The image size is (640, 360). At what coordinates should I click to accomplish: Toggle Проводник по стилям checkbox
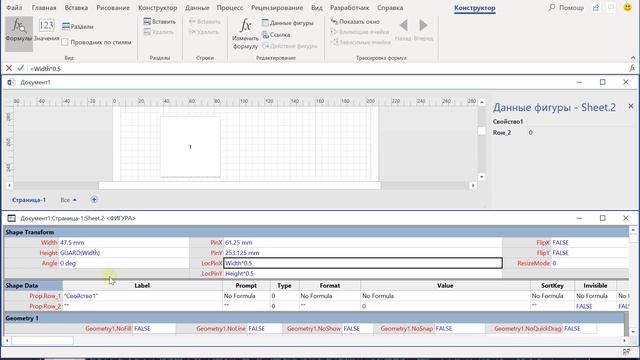(x=64, y=42)
